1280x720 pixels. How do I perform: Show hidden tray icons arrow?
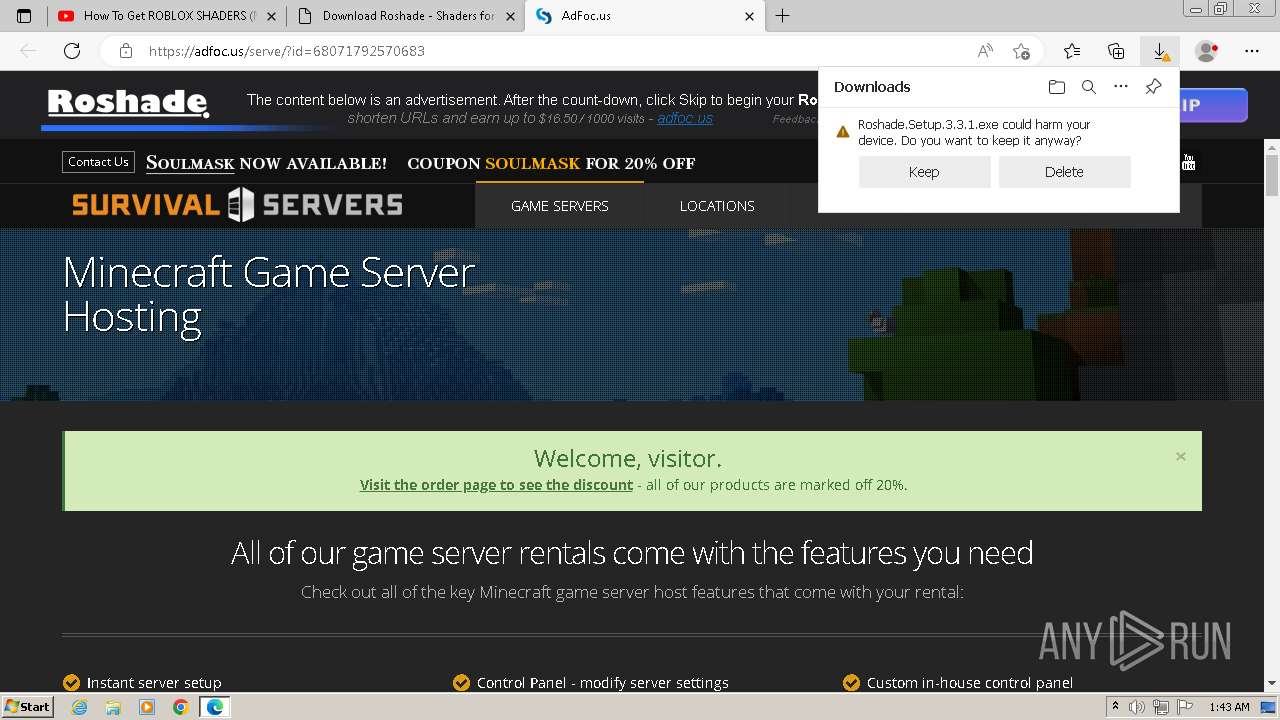(x=1115, y=707)
